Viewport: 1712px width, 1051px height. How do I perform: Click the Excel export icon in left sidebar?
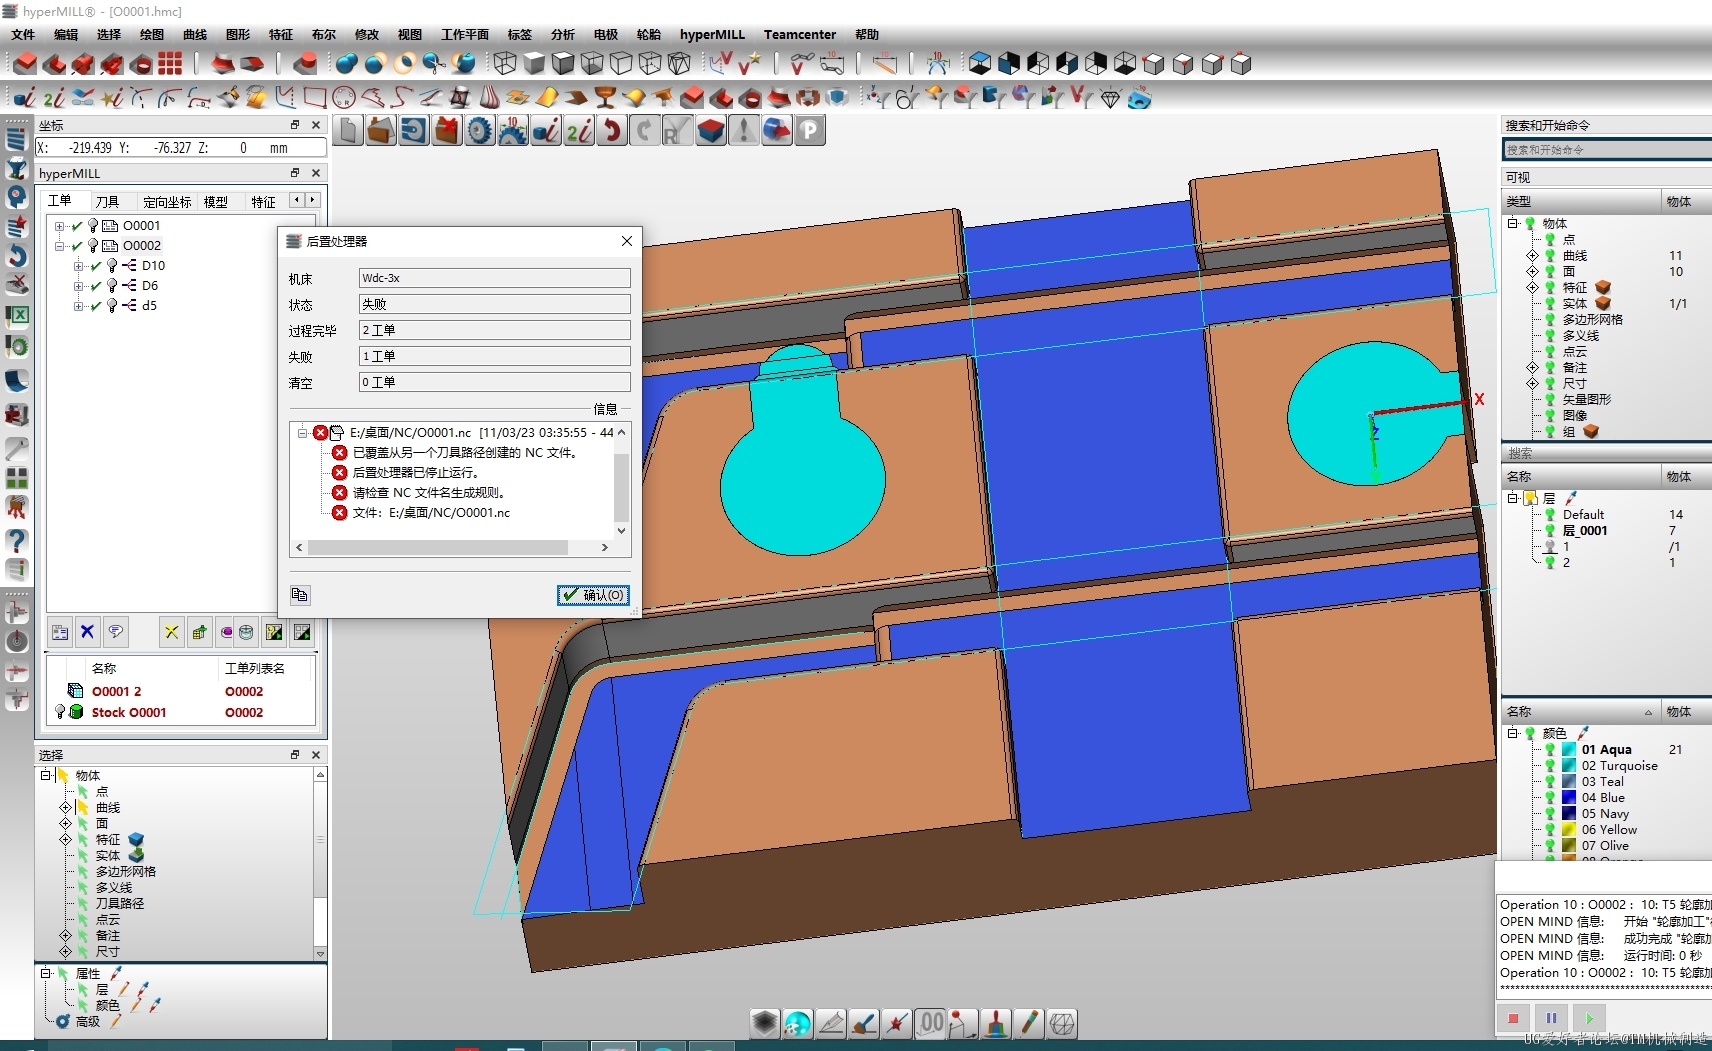click(16, 315)
